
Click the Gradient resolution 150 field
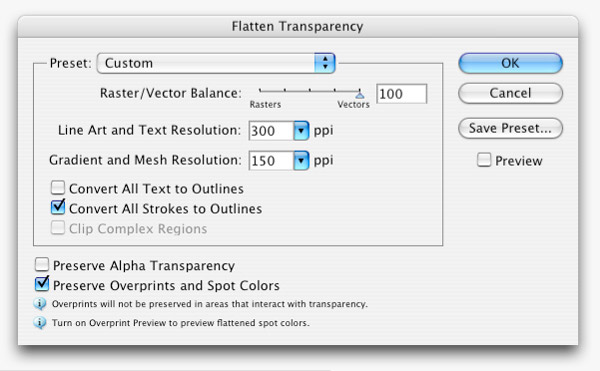click(271, 161)
